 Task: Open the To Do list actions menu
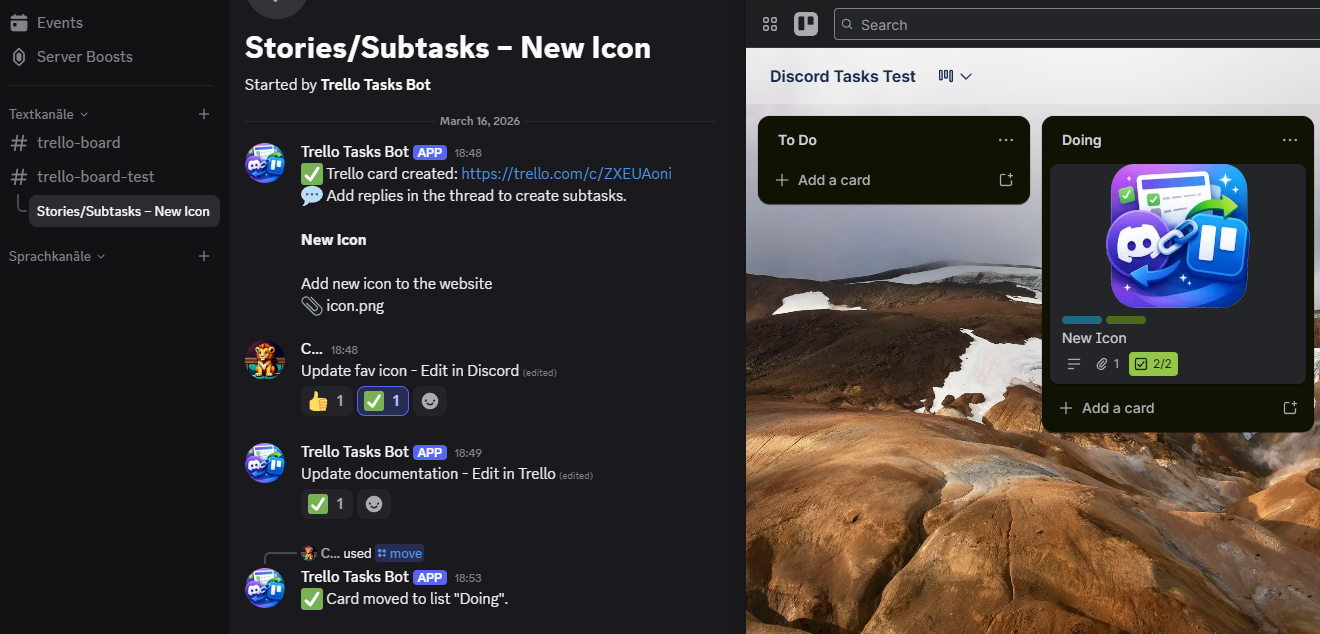[x=1006, y=140]
